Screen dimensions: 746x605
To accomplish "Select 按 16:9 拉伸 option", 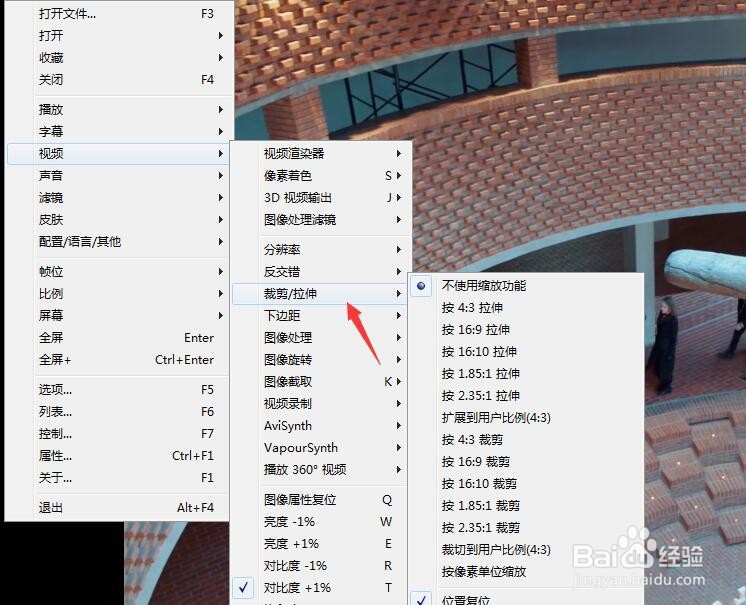I will click(525, 330).
